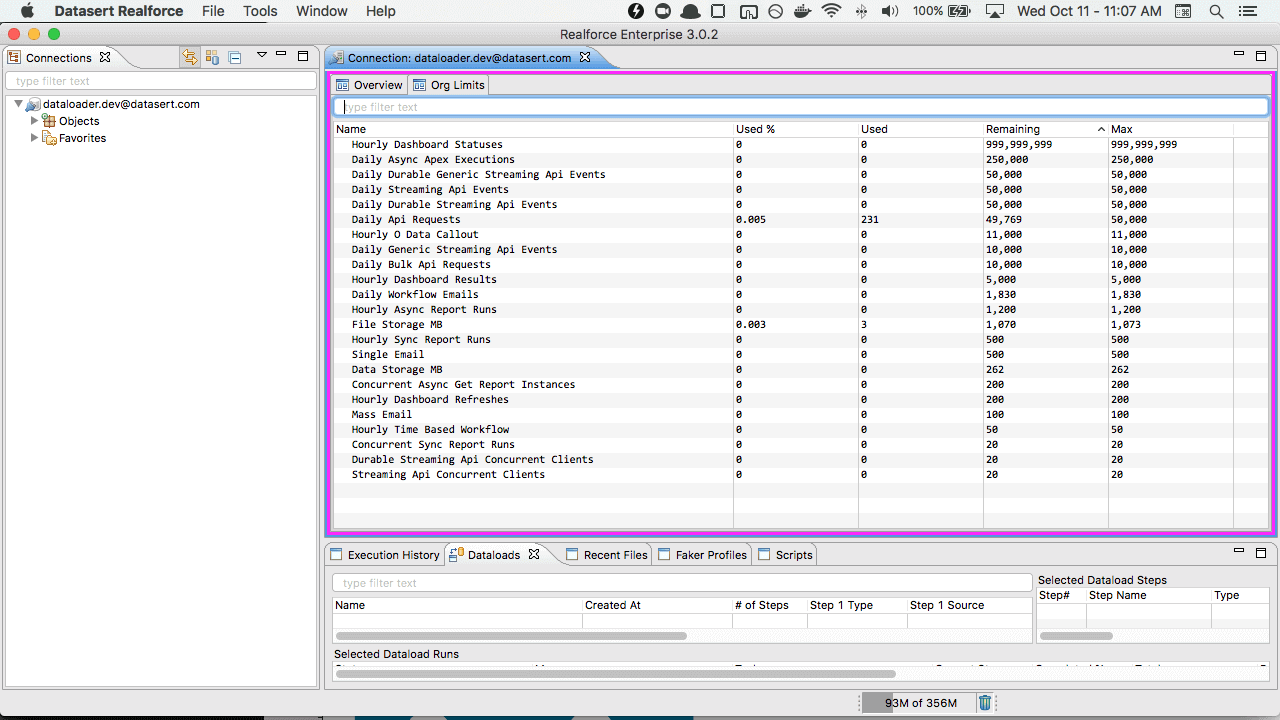The width and height of the screenshot is (1280, 720).
Task: Sort by the Max column header
Action: (x=1171, y=129)
